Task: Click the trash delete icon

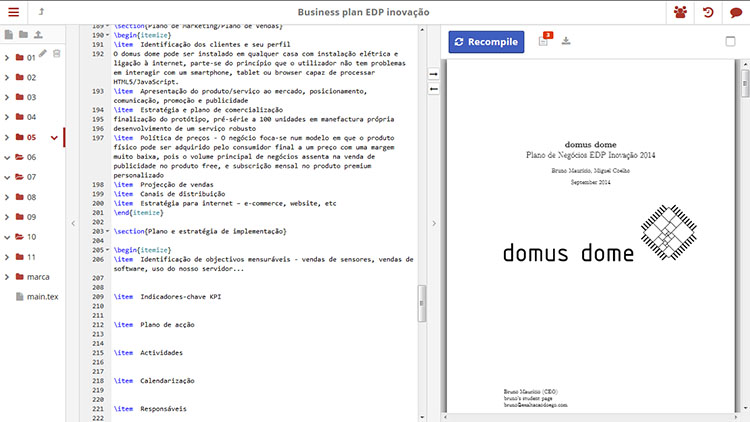Action: pyautogui.click(x=56, y=54)
